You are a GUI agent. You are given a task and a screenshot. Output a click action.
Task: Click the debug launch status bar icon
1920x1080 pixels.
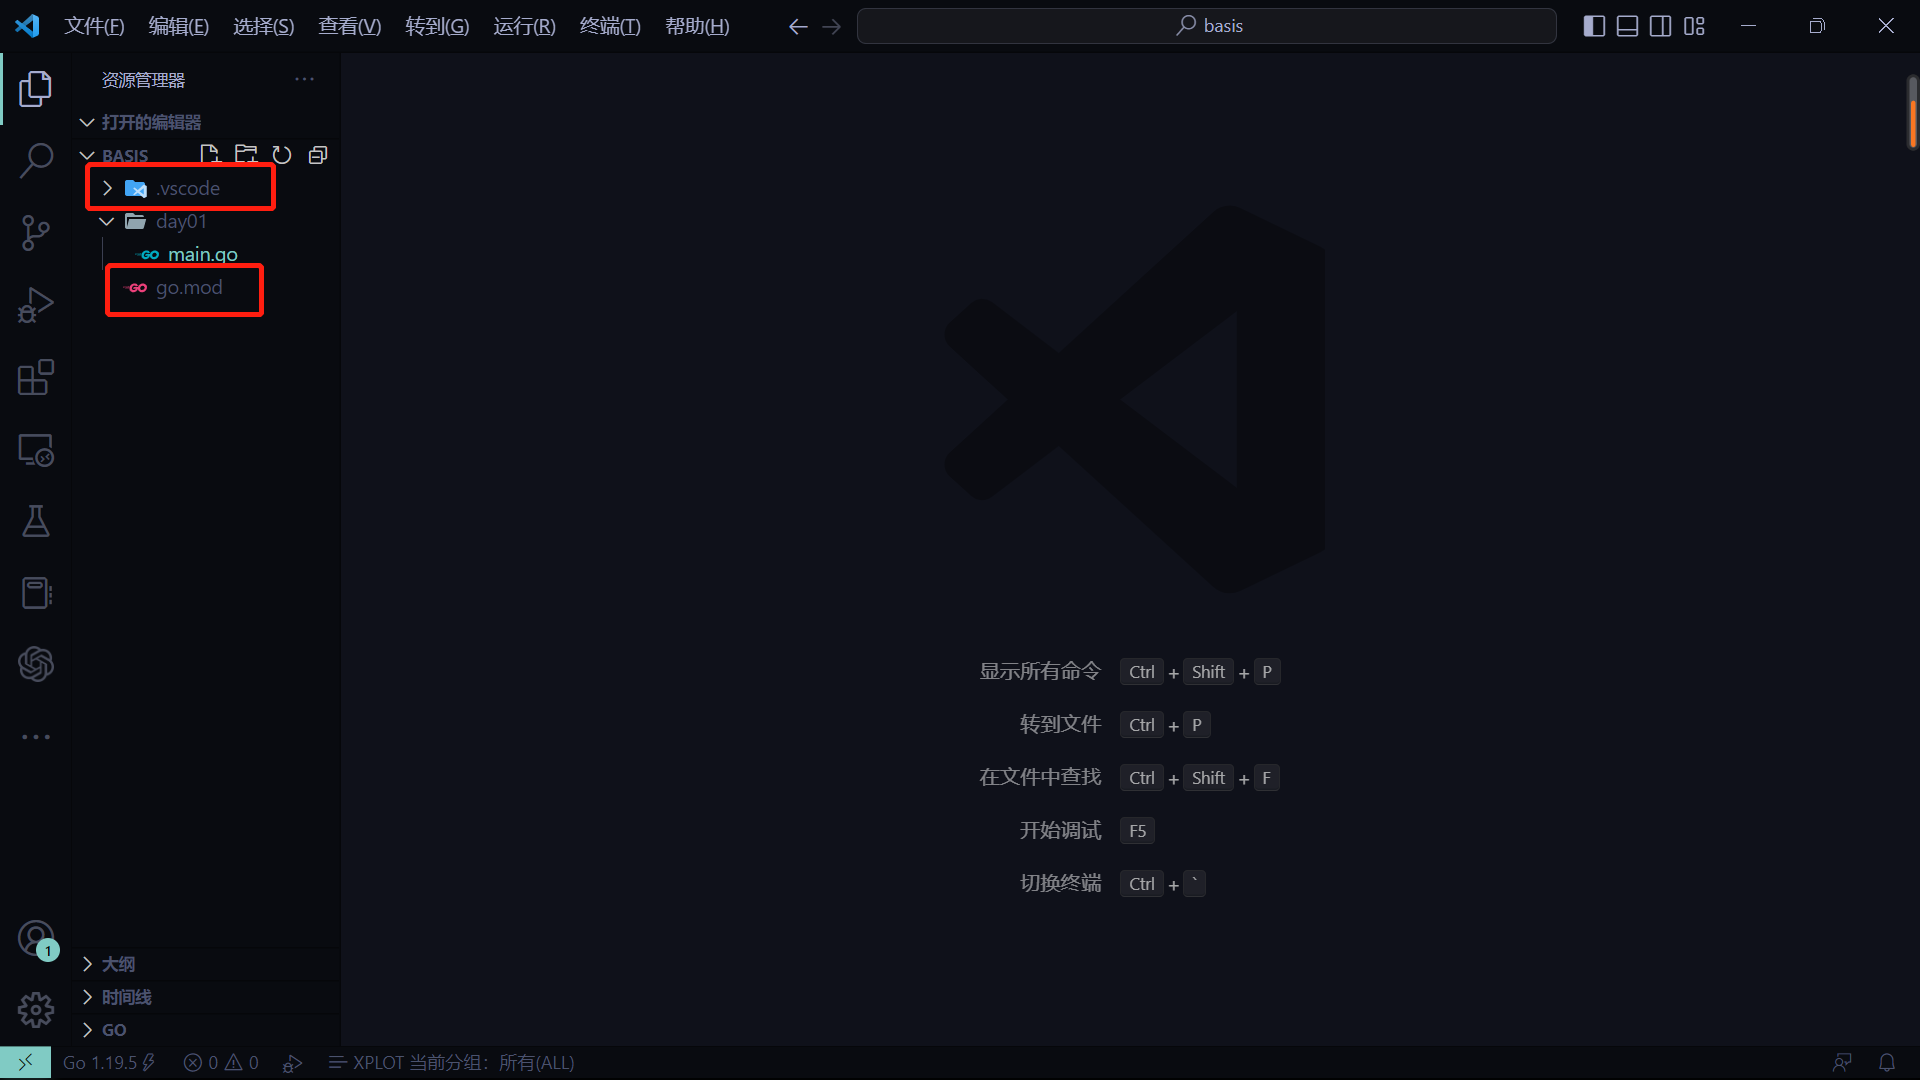(293, 1063)
